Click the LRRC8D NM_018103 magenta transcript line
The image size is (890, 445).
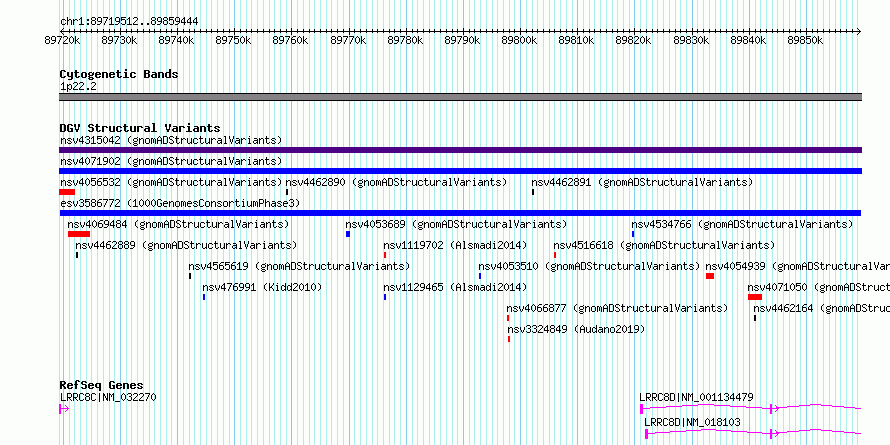pos(754,433)
